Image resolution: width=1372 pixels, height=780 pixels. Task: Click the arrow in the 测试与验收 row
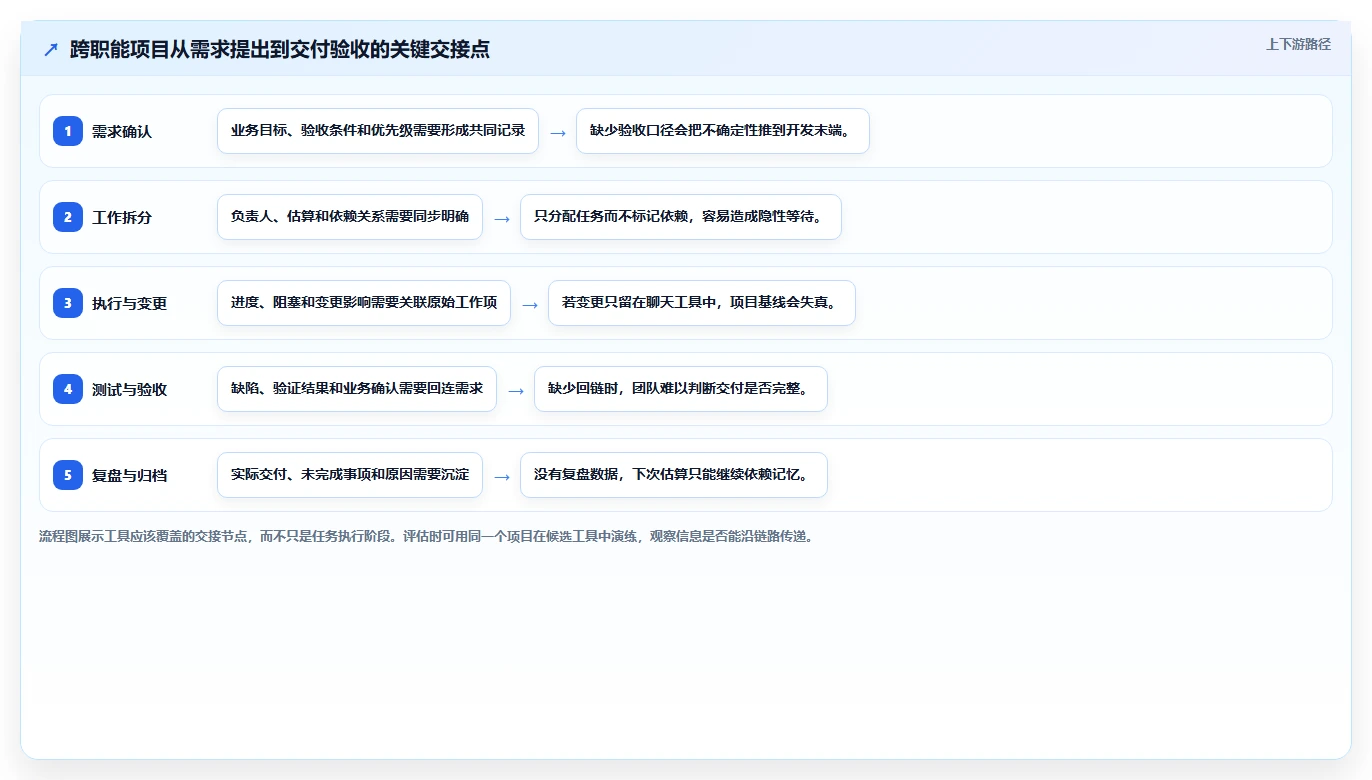click(x=516, y=390)
